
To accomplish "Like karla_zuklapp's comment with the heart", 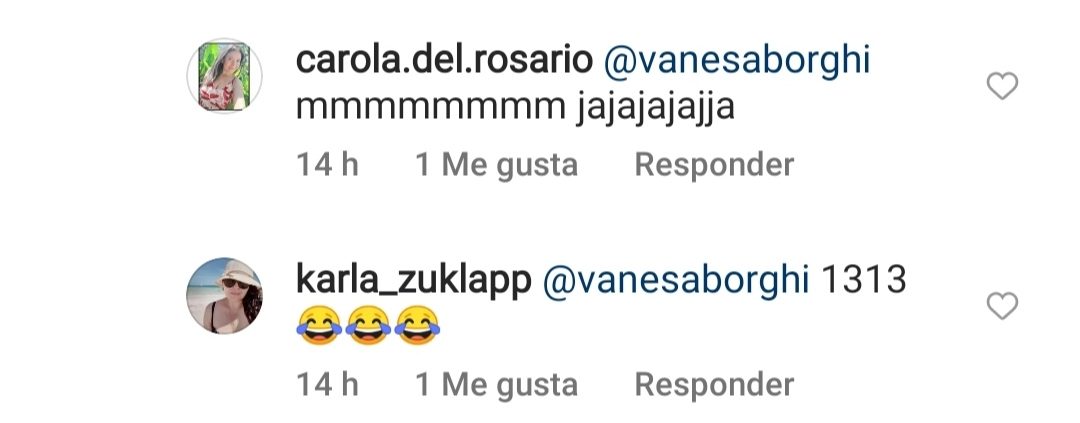I will (x=1002, y=306).
